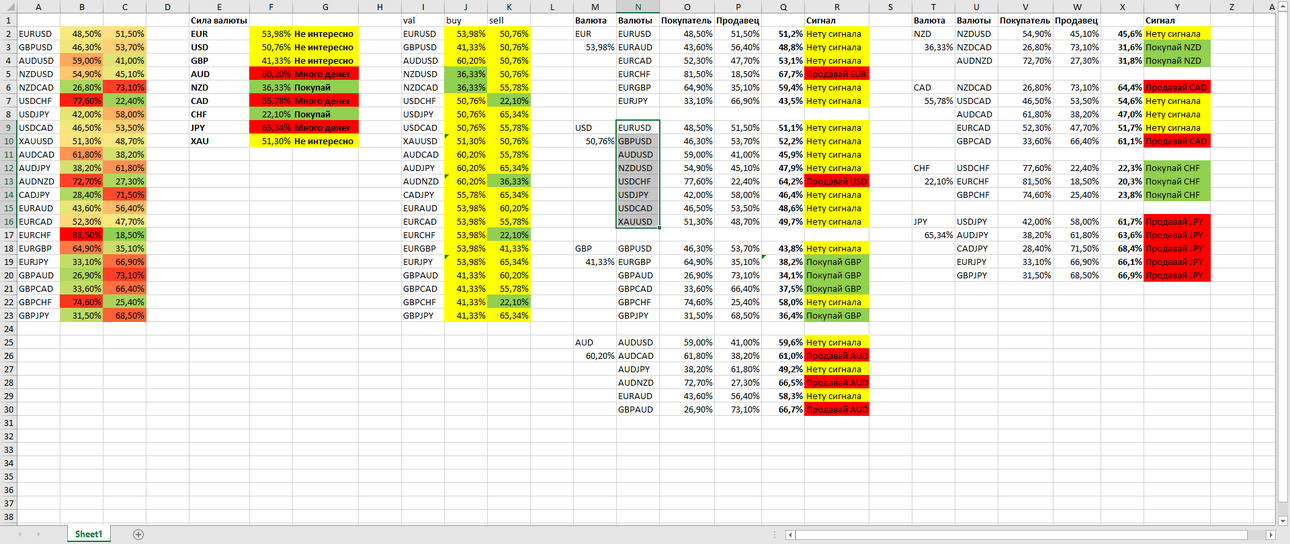Select the 'Продавай USD' signal cell
The image size is (1290, 544).
pos(836,181)
